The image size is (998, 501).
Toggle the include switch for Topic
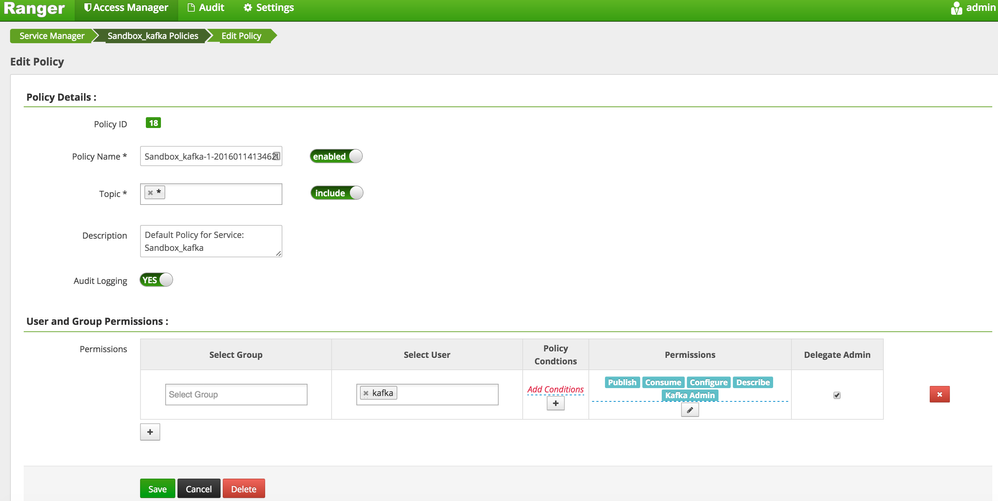click(x=337, y=193)
